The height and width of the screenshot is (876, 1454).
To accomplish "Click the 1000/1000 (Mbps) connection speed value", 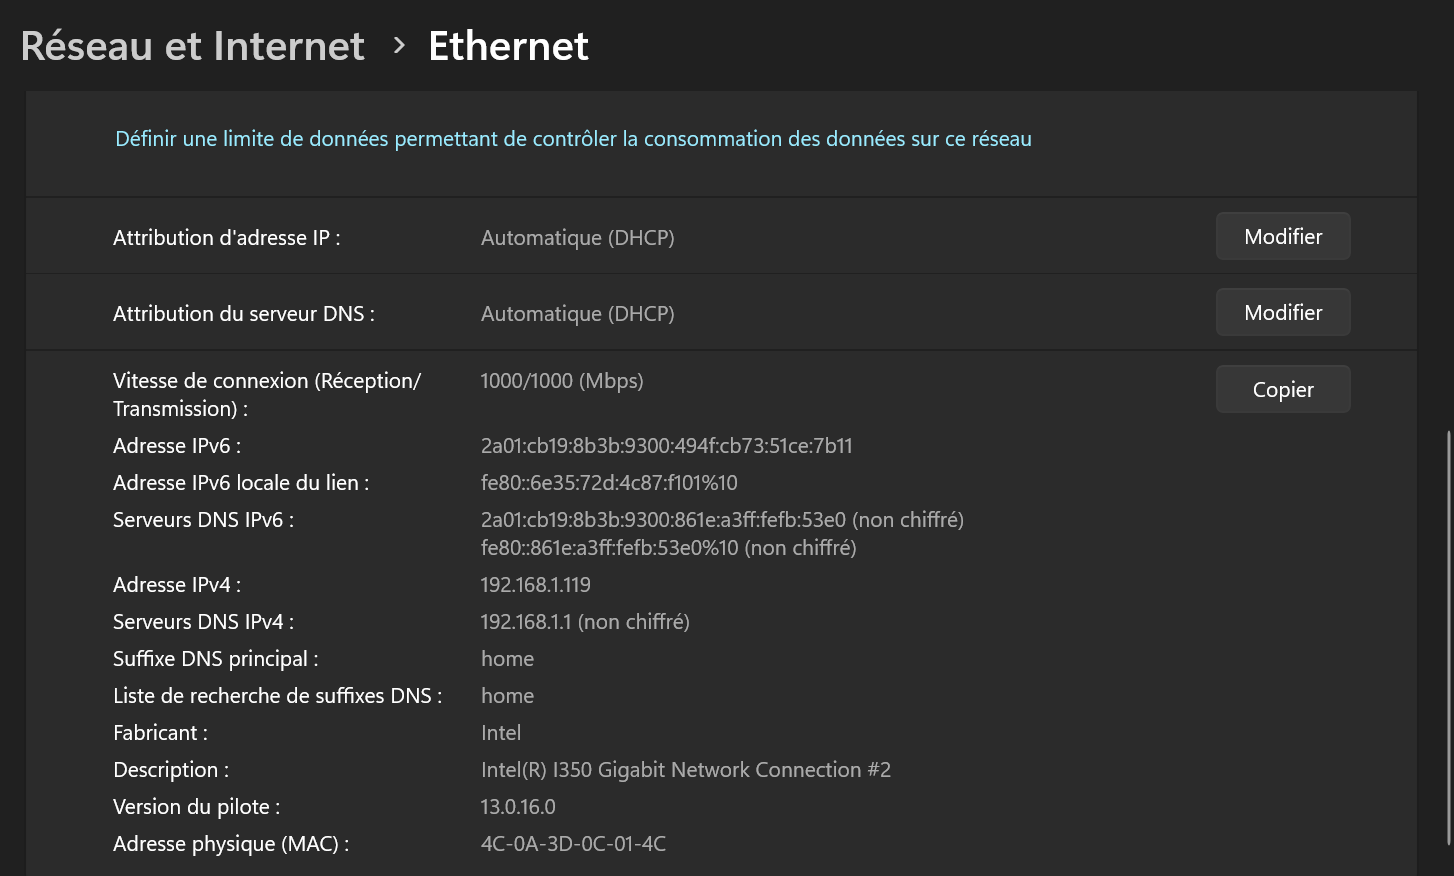I will [561, 381].
